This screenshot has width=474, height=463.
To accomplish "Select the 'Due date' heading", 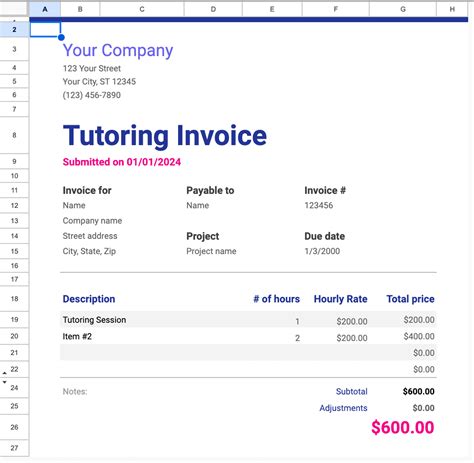I will tap(325, 236).
